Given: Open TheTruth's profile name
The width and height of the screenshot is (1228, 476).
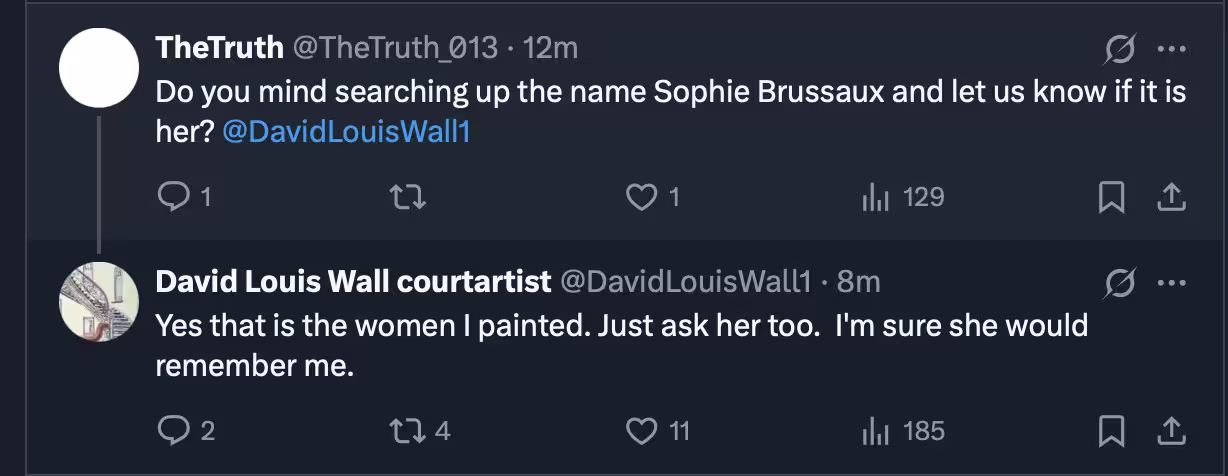Looking at the screenshot, I should pyautogui.click(x=219, y=47).
